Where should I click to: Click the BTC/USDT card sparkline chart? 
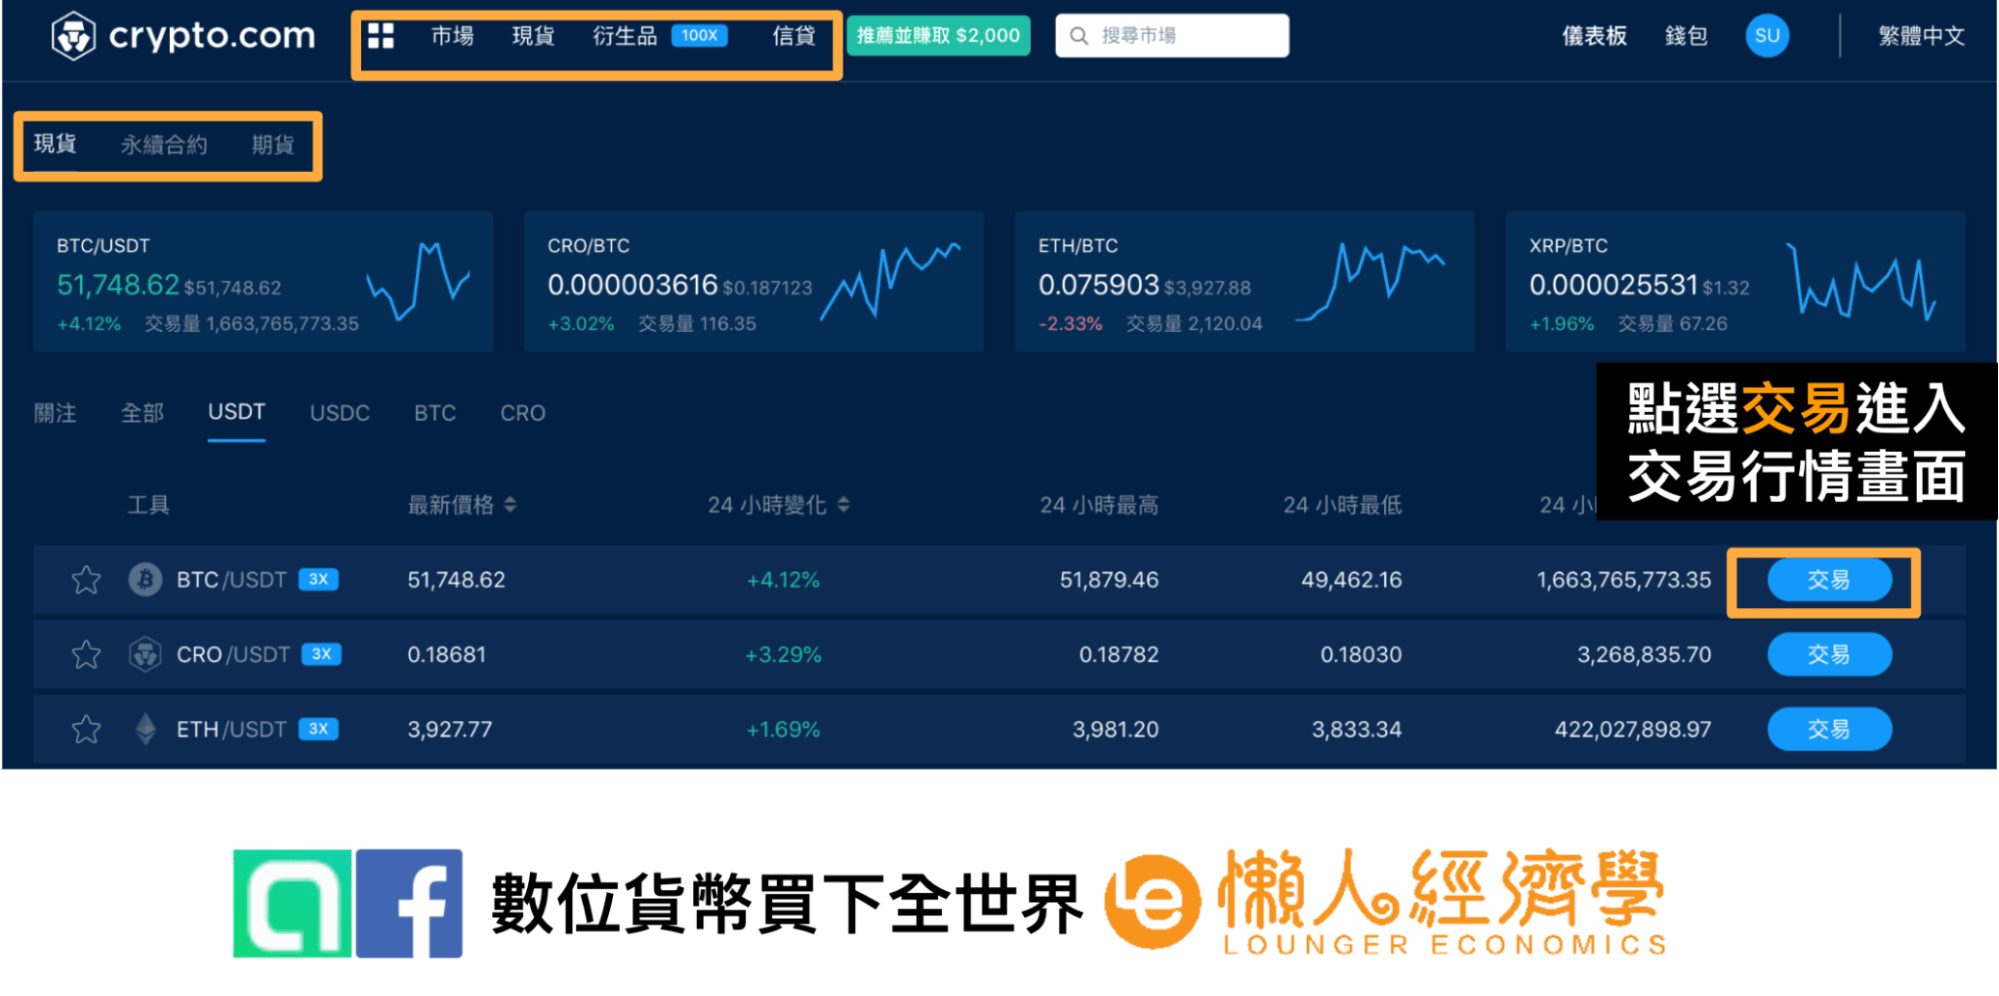coord(418,280)
